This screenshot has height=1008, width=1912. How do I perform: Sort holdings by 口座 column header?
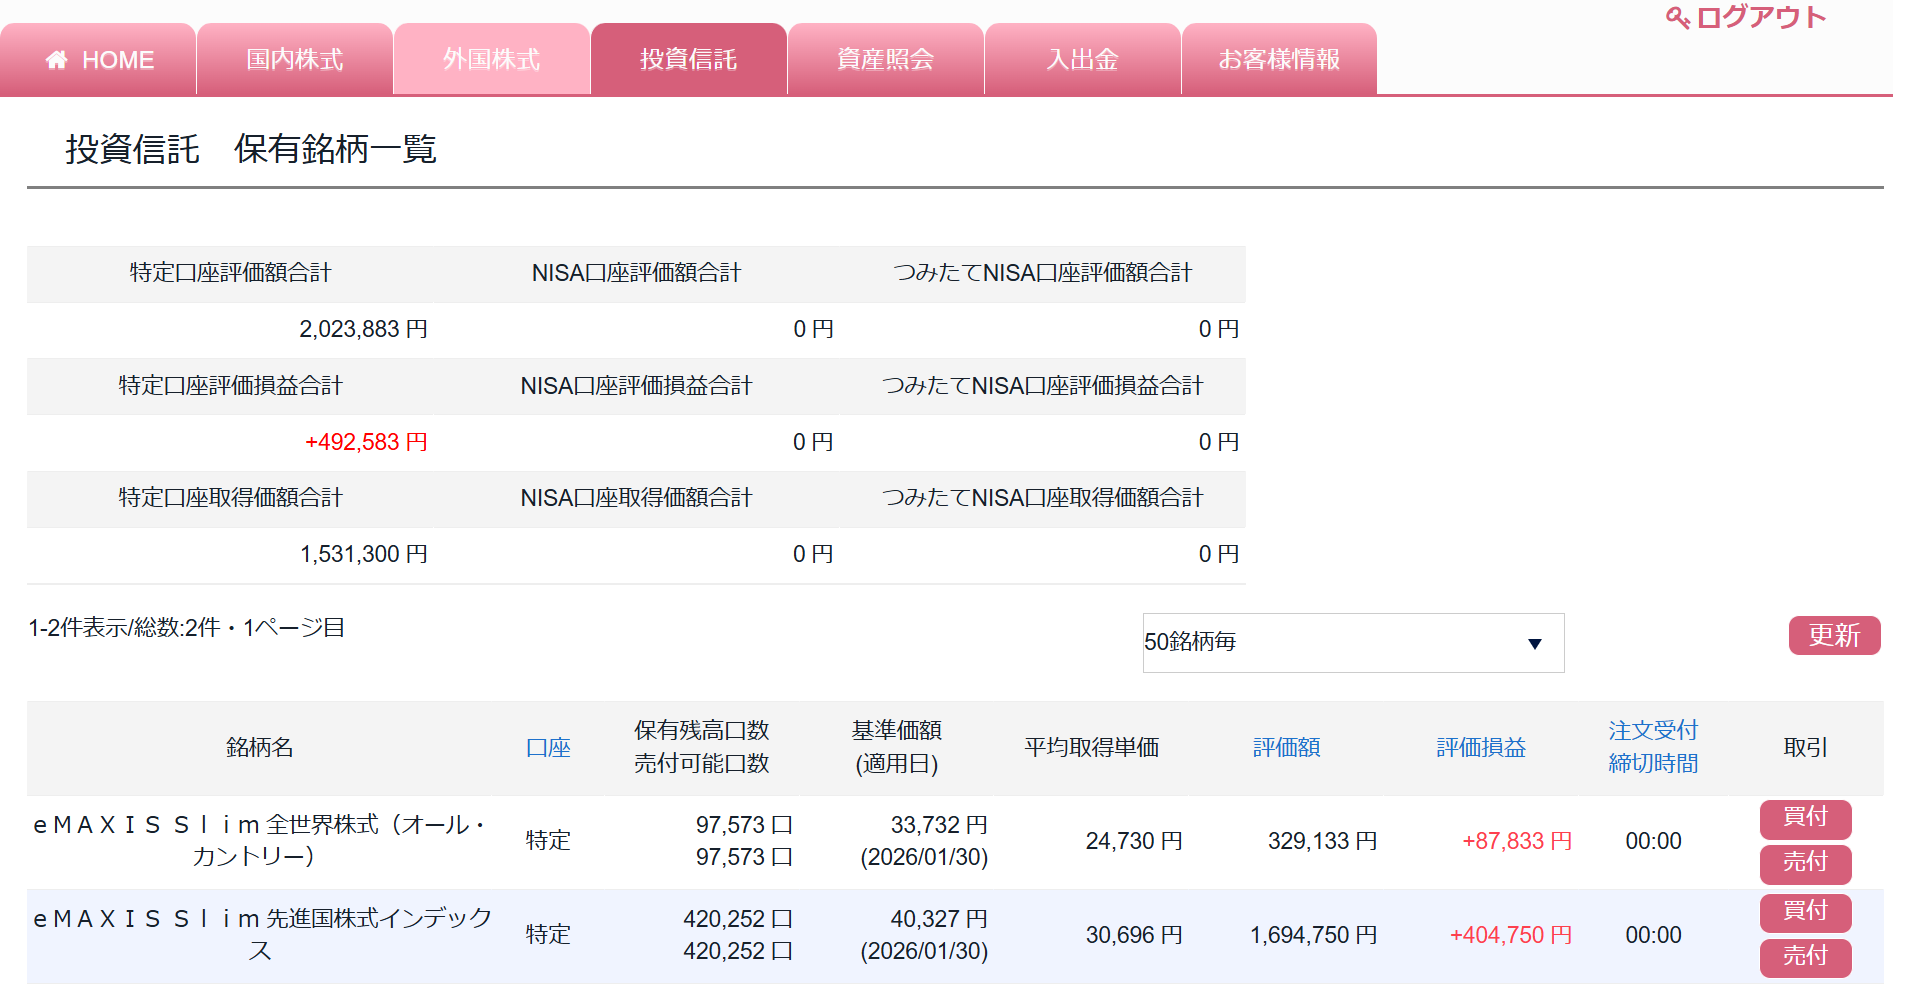coord(548,748)
